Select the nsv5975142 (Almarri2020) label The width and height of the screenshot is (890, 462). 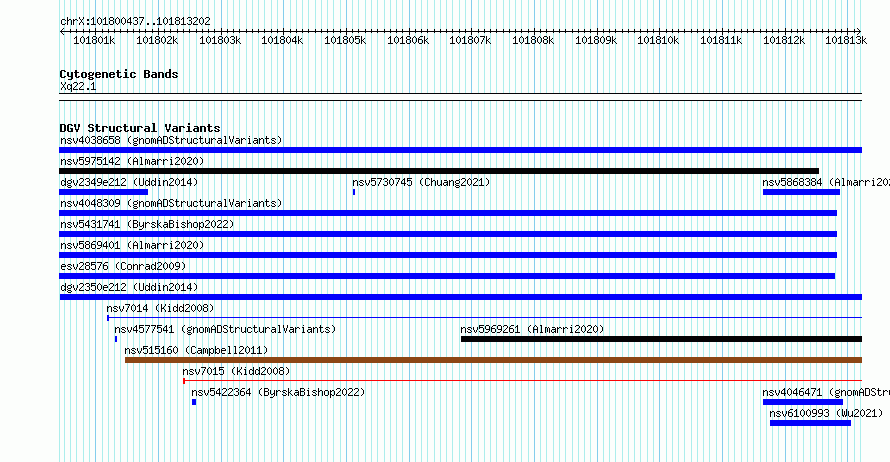(132, 161)
